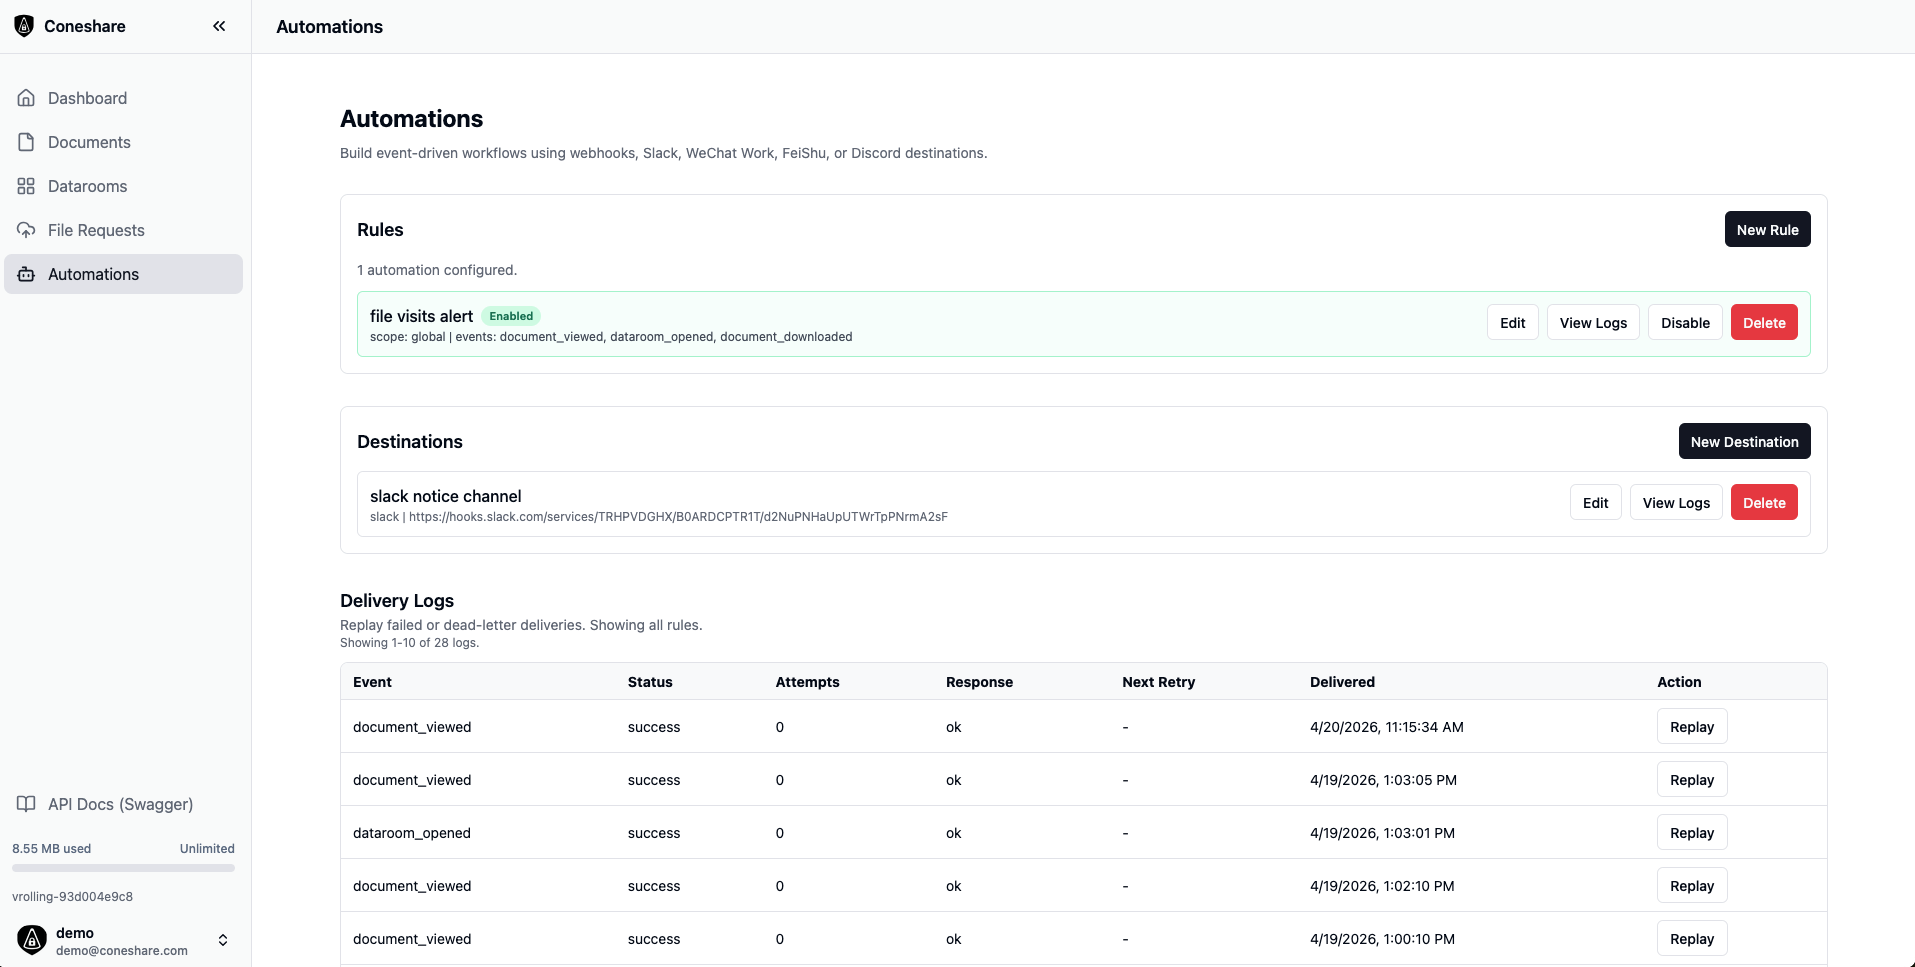The width and height of the screenshot is (1915, 967).
Task: Click the Datarooms grid icon
Action: [x=26, y=186]
